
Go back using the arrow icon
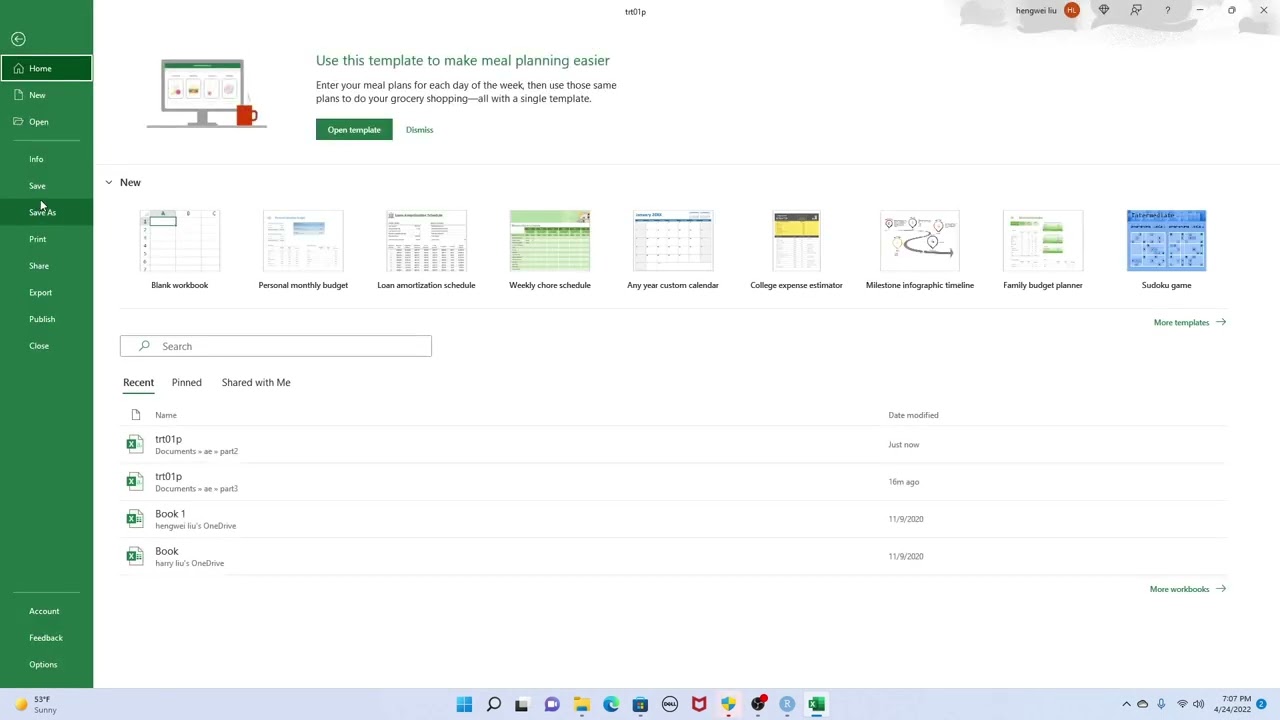click(18, 39)
